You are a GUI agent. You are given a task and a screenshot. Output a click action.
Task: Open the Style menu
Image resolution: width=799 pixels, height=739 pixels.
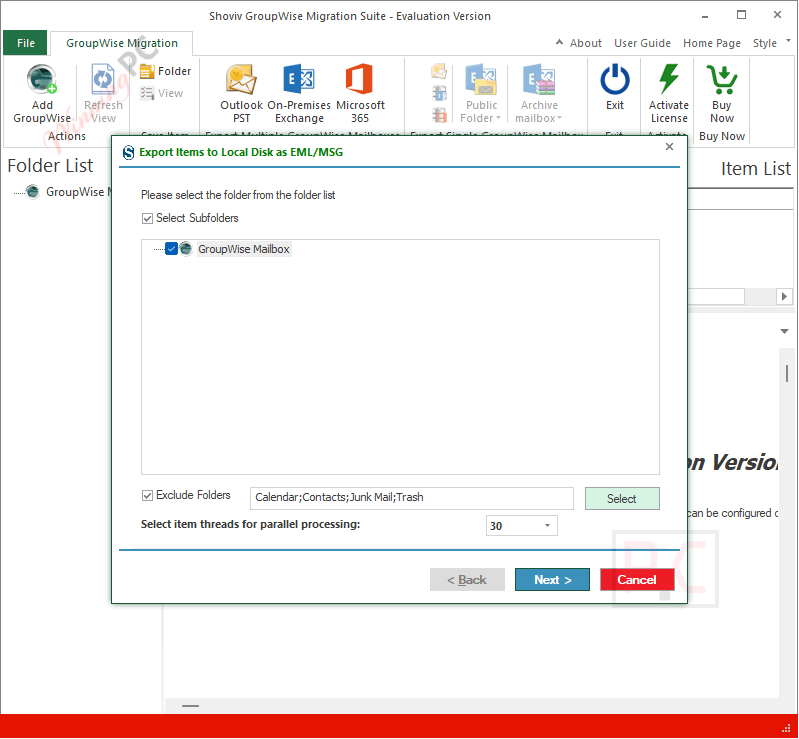coord(764,43)
